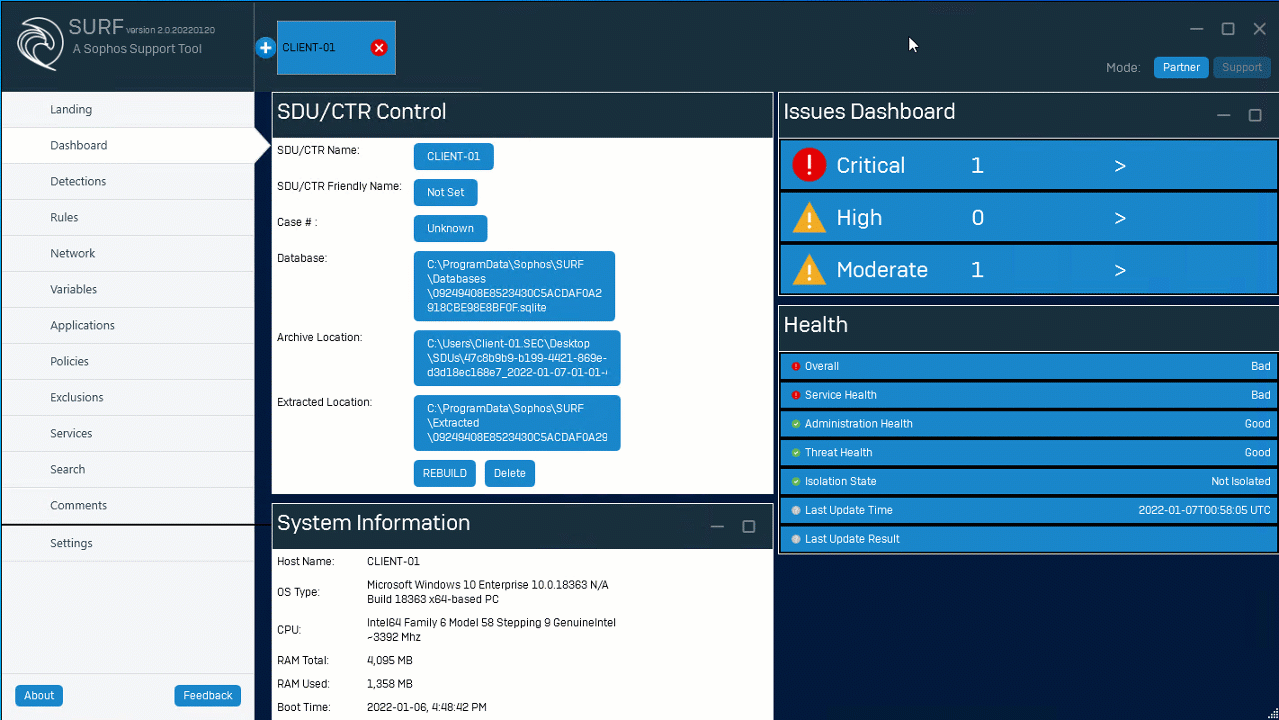The image size is (1279, 720).
Task: Minimize the SURF window
Action: tap(1197, 29)
